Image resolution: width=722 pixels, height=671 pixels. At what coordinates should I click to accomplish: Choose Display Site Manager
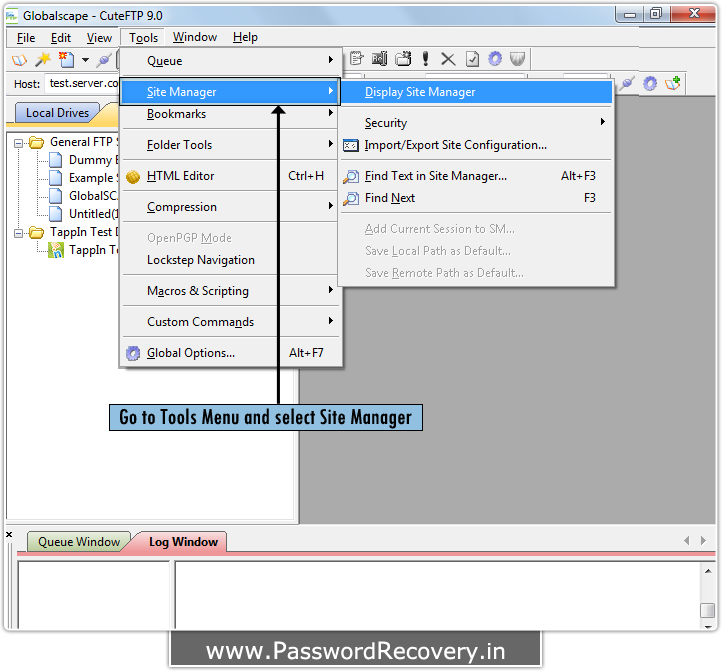(x=476, y=92)
